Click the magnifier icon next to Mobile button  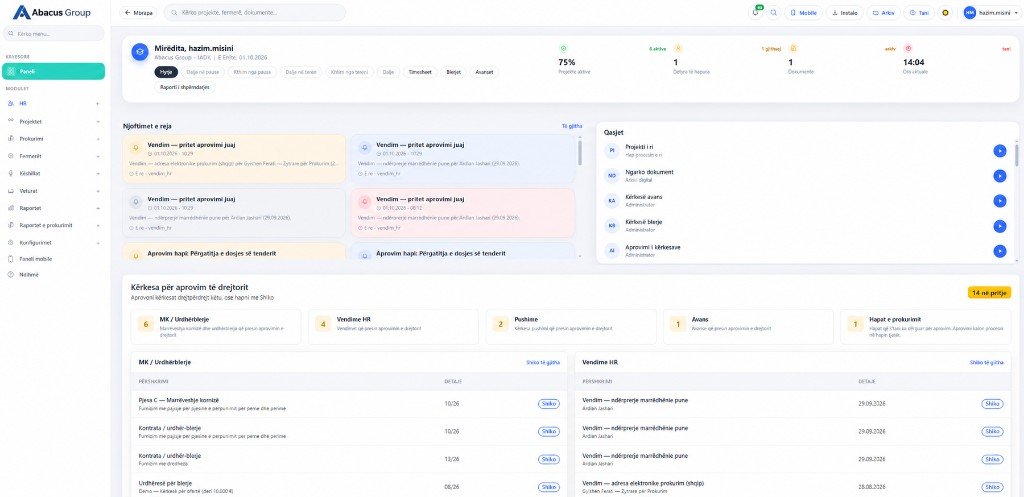click(774, 12)
